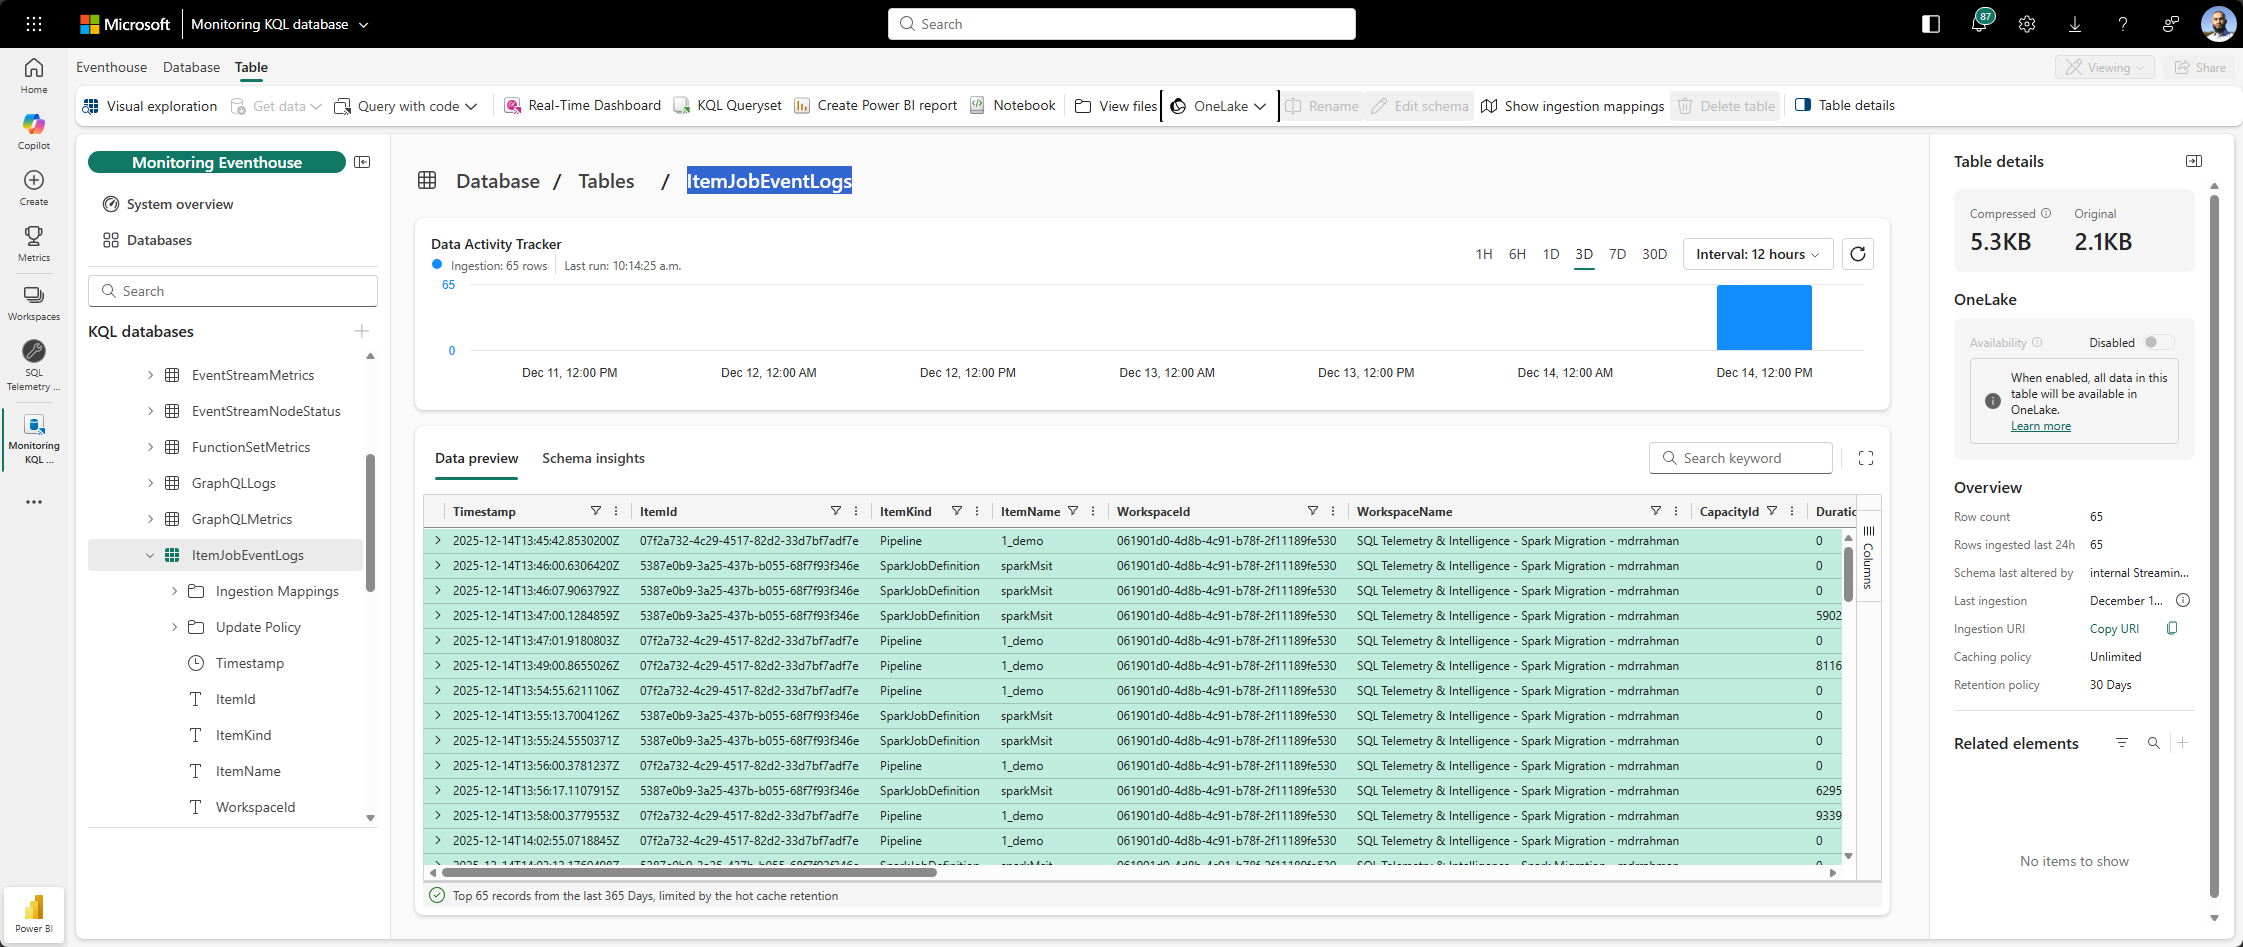The width and height of the screenshot is (2243, 947).
Task: Open the KQL Queryset
Action: [x=728, y=106]
